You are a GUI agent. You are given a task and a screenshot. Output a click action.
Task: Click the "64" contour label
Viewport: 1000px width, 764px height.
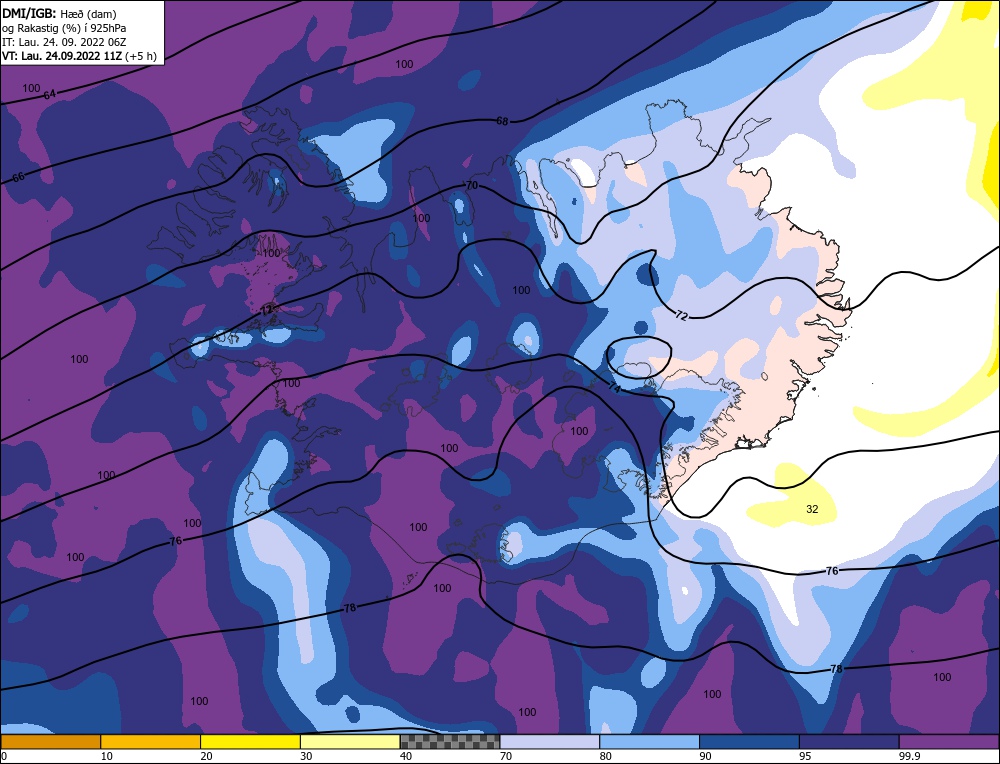point(50,94)
